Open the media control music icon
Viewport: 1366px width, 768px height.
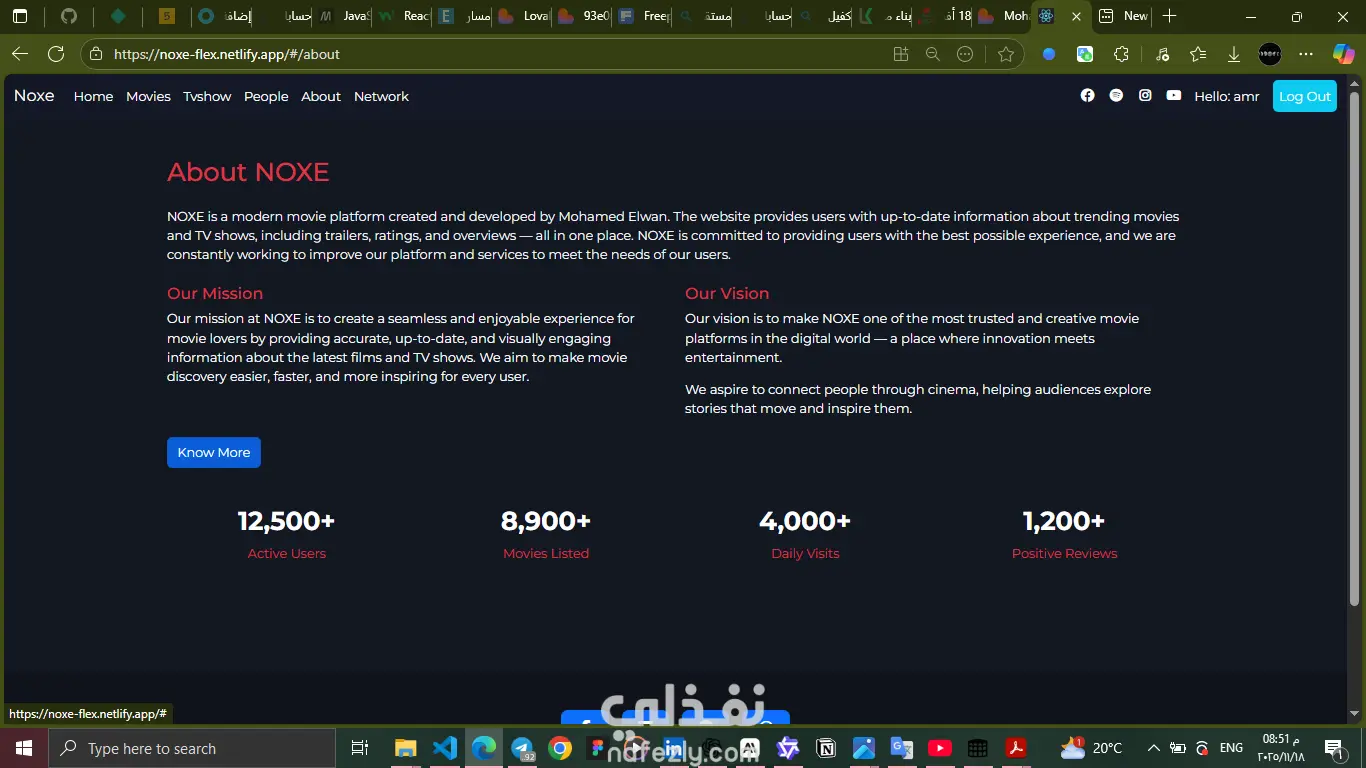tap(1162, 54)
